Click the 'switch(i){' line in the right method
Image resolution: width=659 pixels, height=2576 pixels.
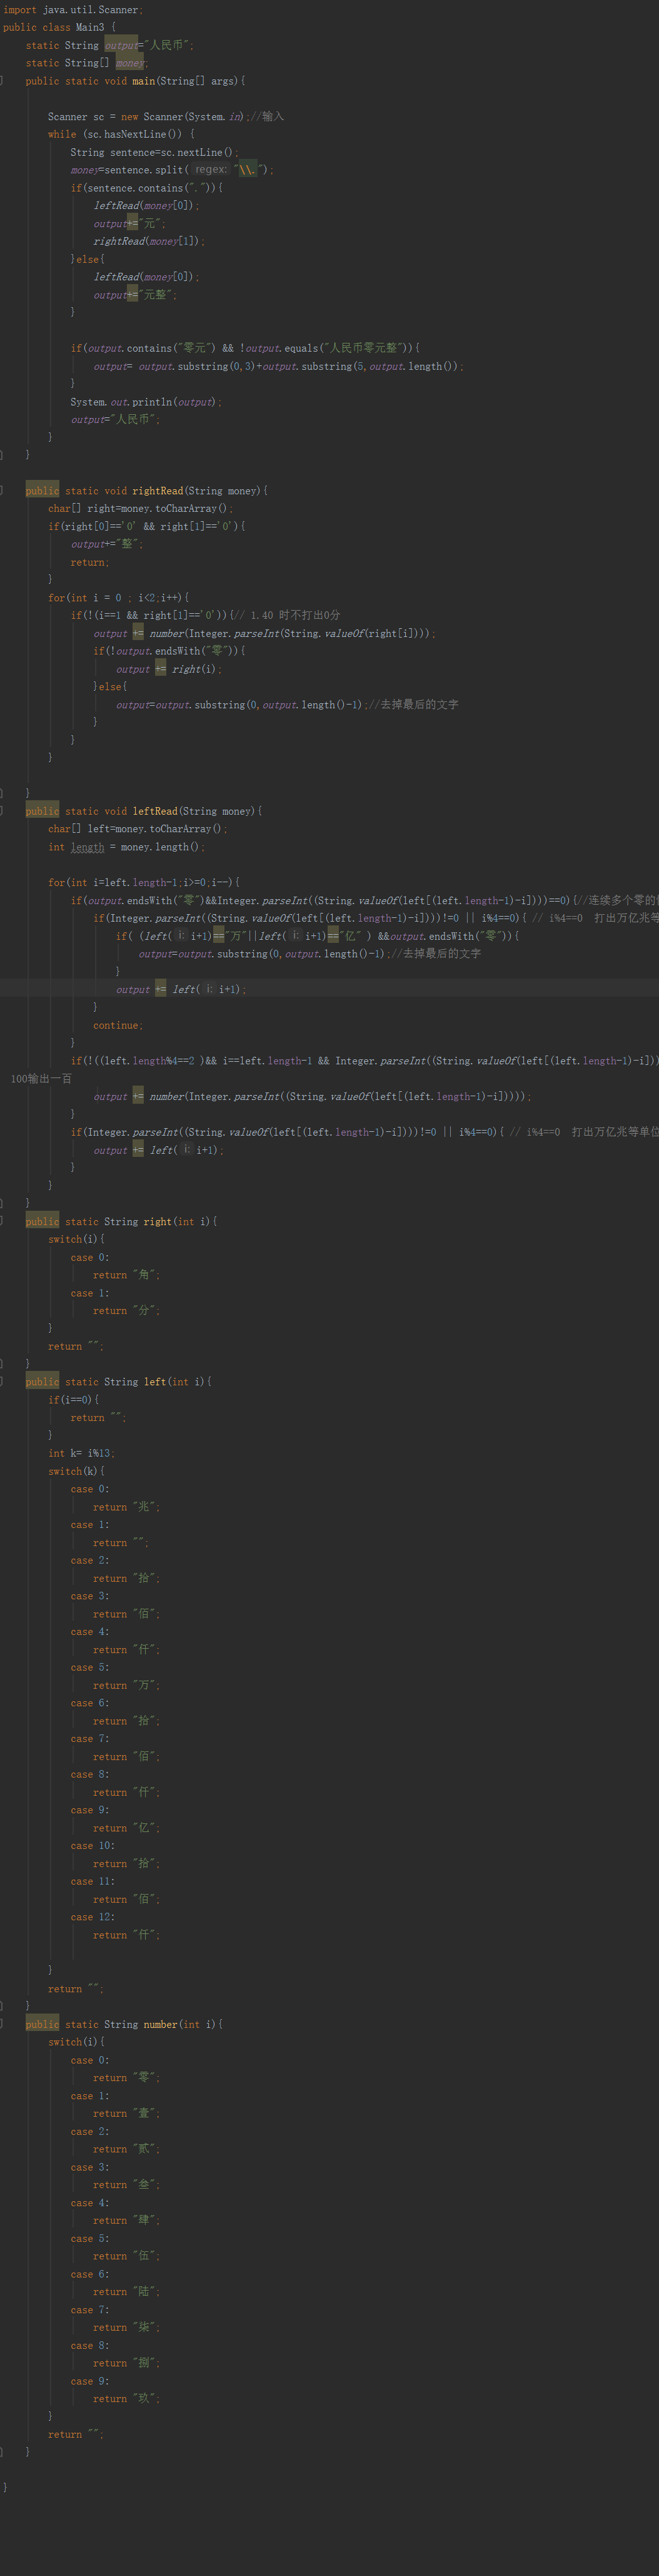[76, 1240]
